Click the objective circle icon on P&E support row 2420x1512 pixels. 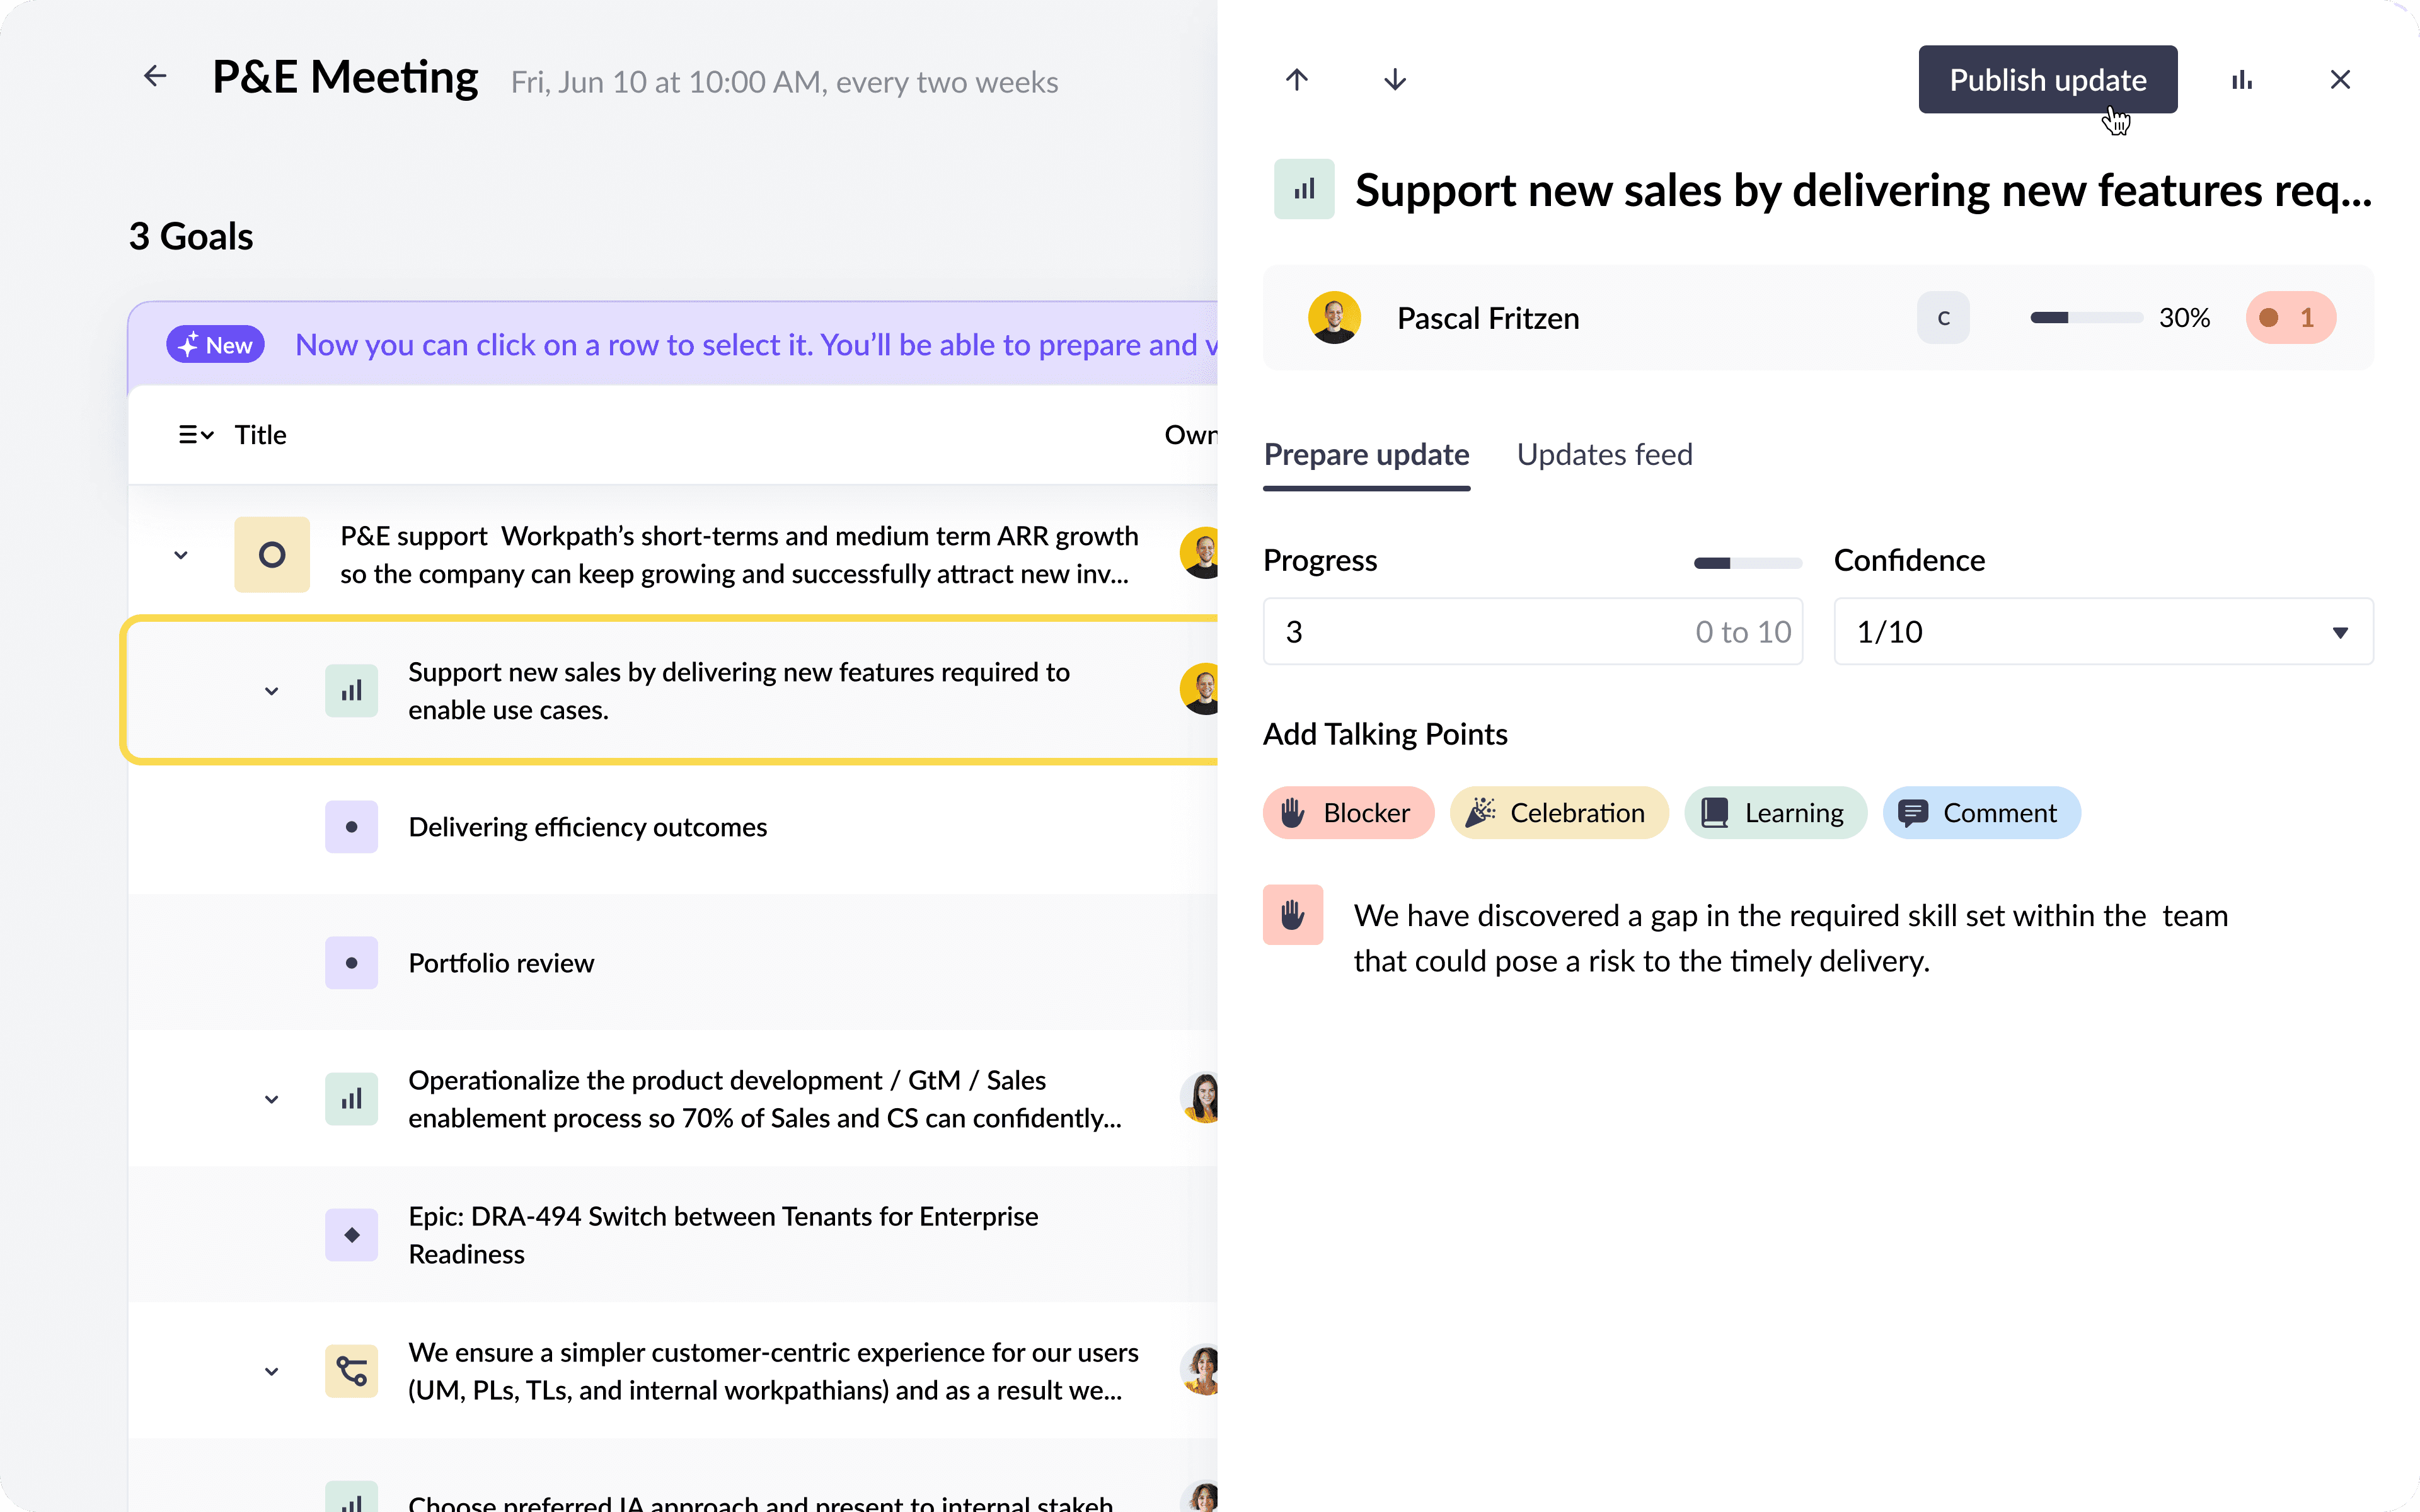point(272,555)
